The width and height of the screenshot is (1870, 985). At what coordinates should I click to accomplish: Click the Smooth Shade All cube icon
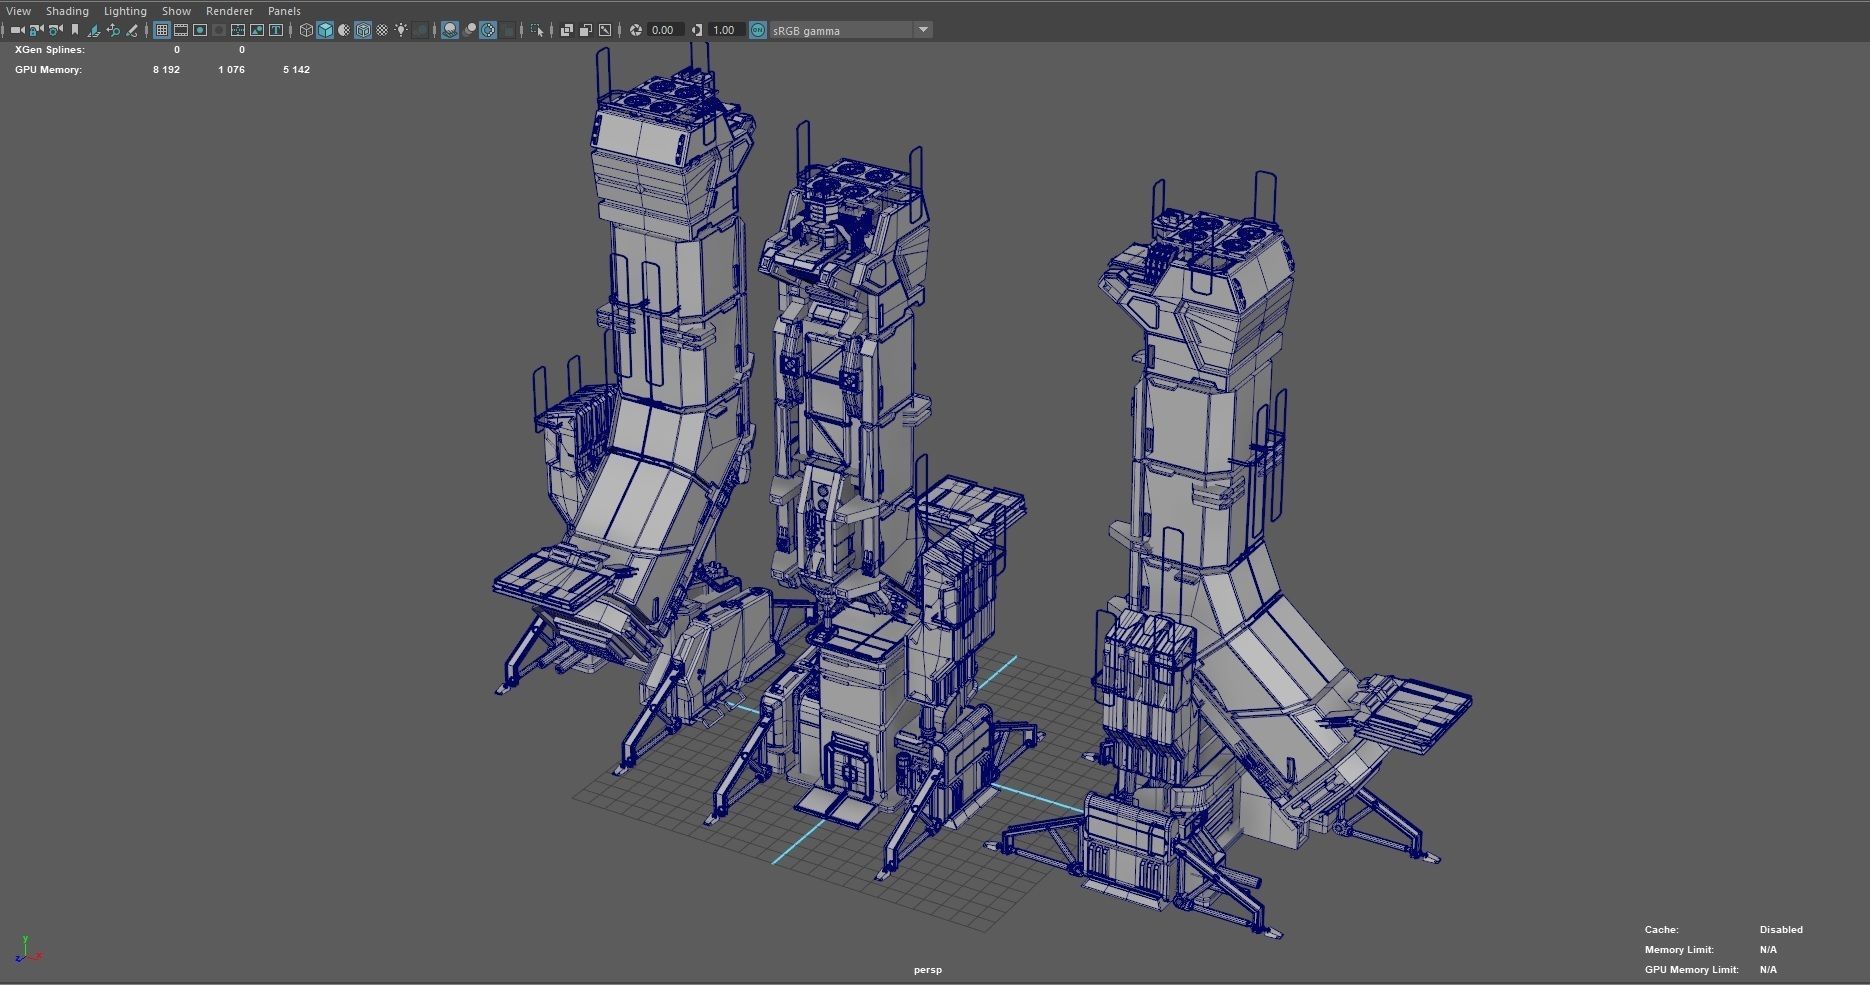[x=325, y=30]
